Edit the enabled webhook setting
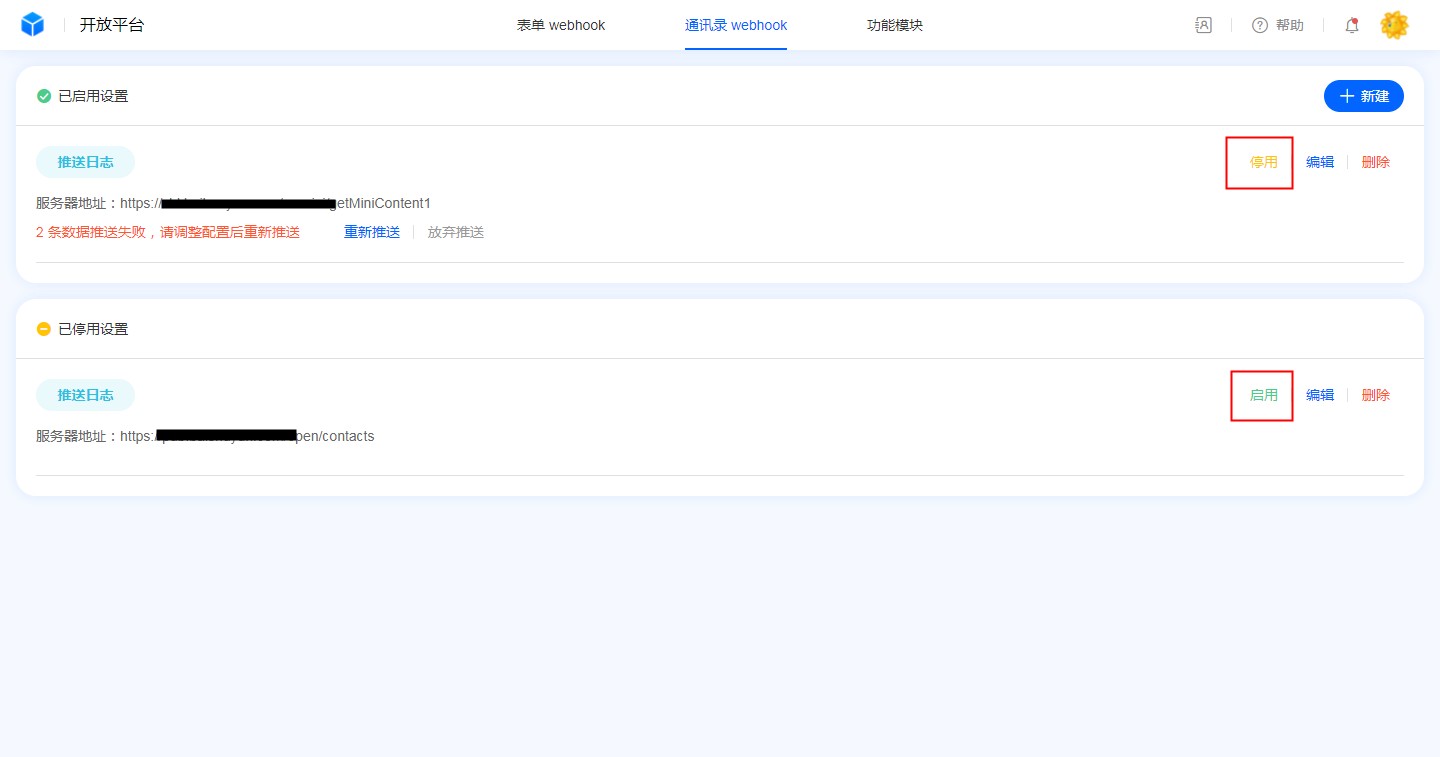Screen dimensions: 1440x757 [x=1320, y=162]
